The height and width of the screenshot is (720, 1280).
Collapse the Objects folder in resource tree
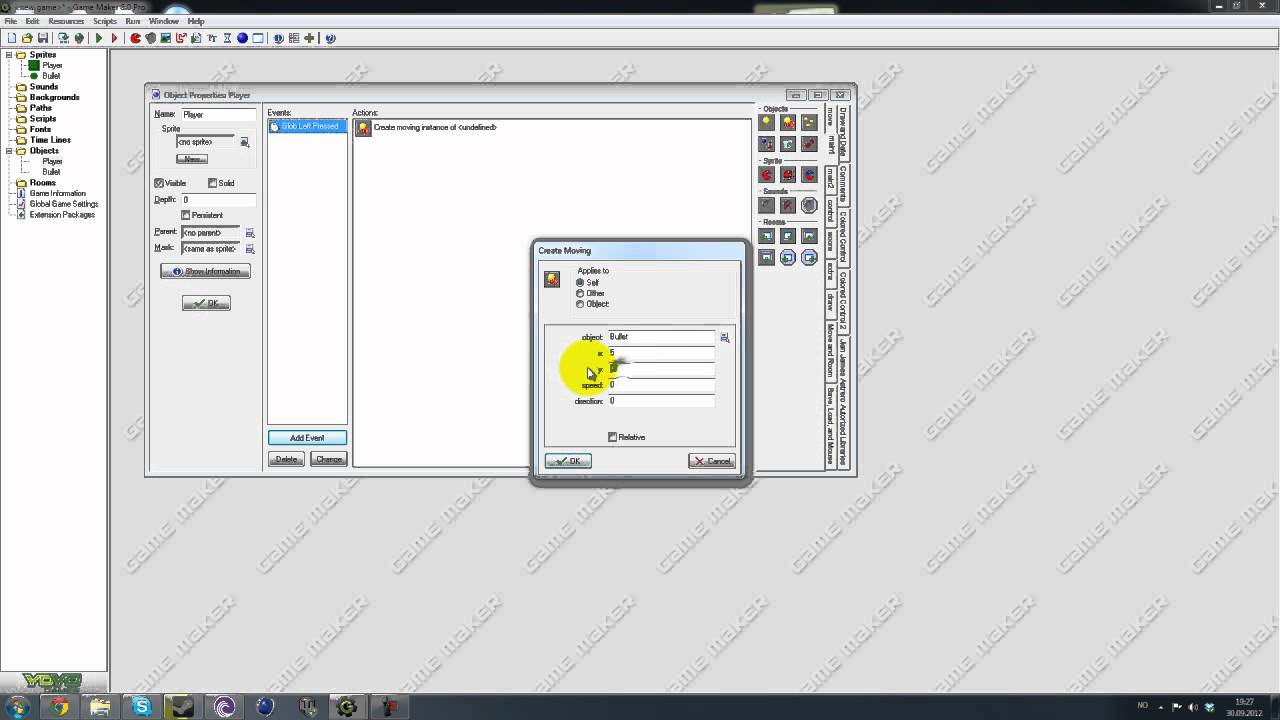coord(9,151)
